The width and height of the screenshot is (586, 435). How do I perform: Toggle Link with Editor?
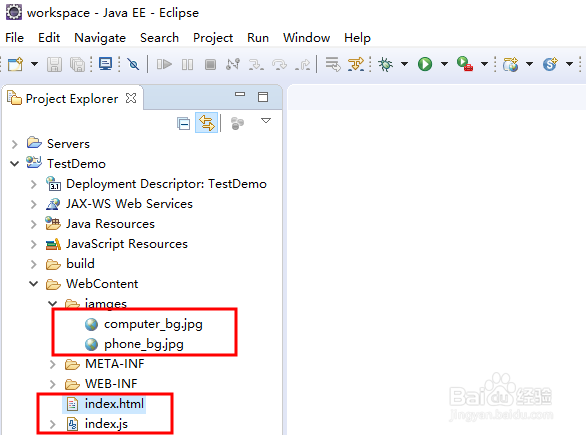(207, 123)
